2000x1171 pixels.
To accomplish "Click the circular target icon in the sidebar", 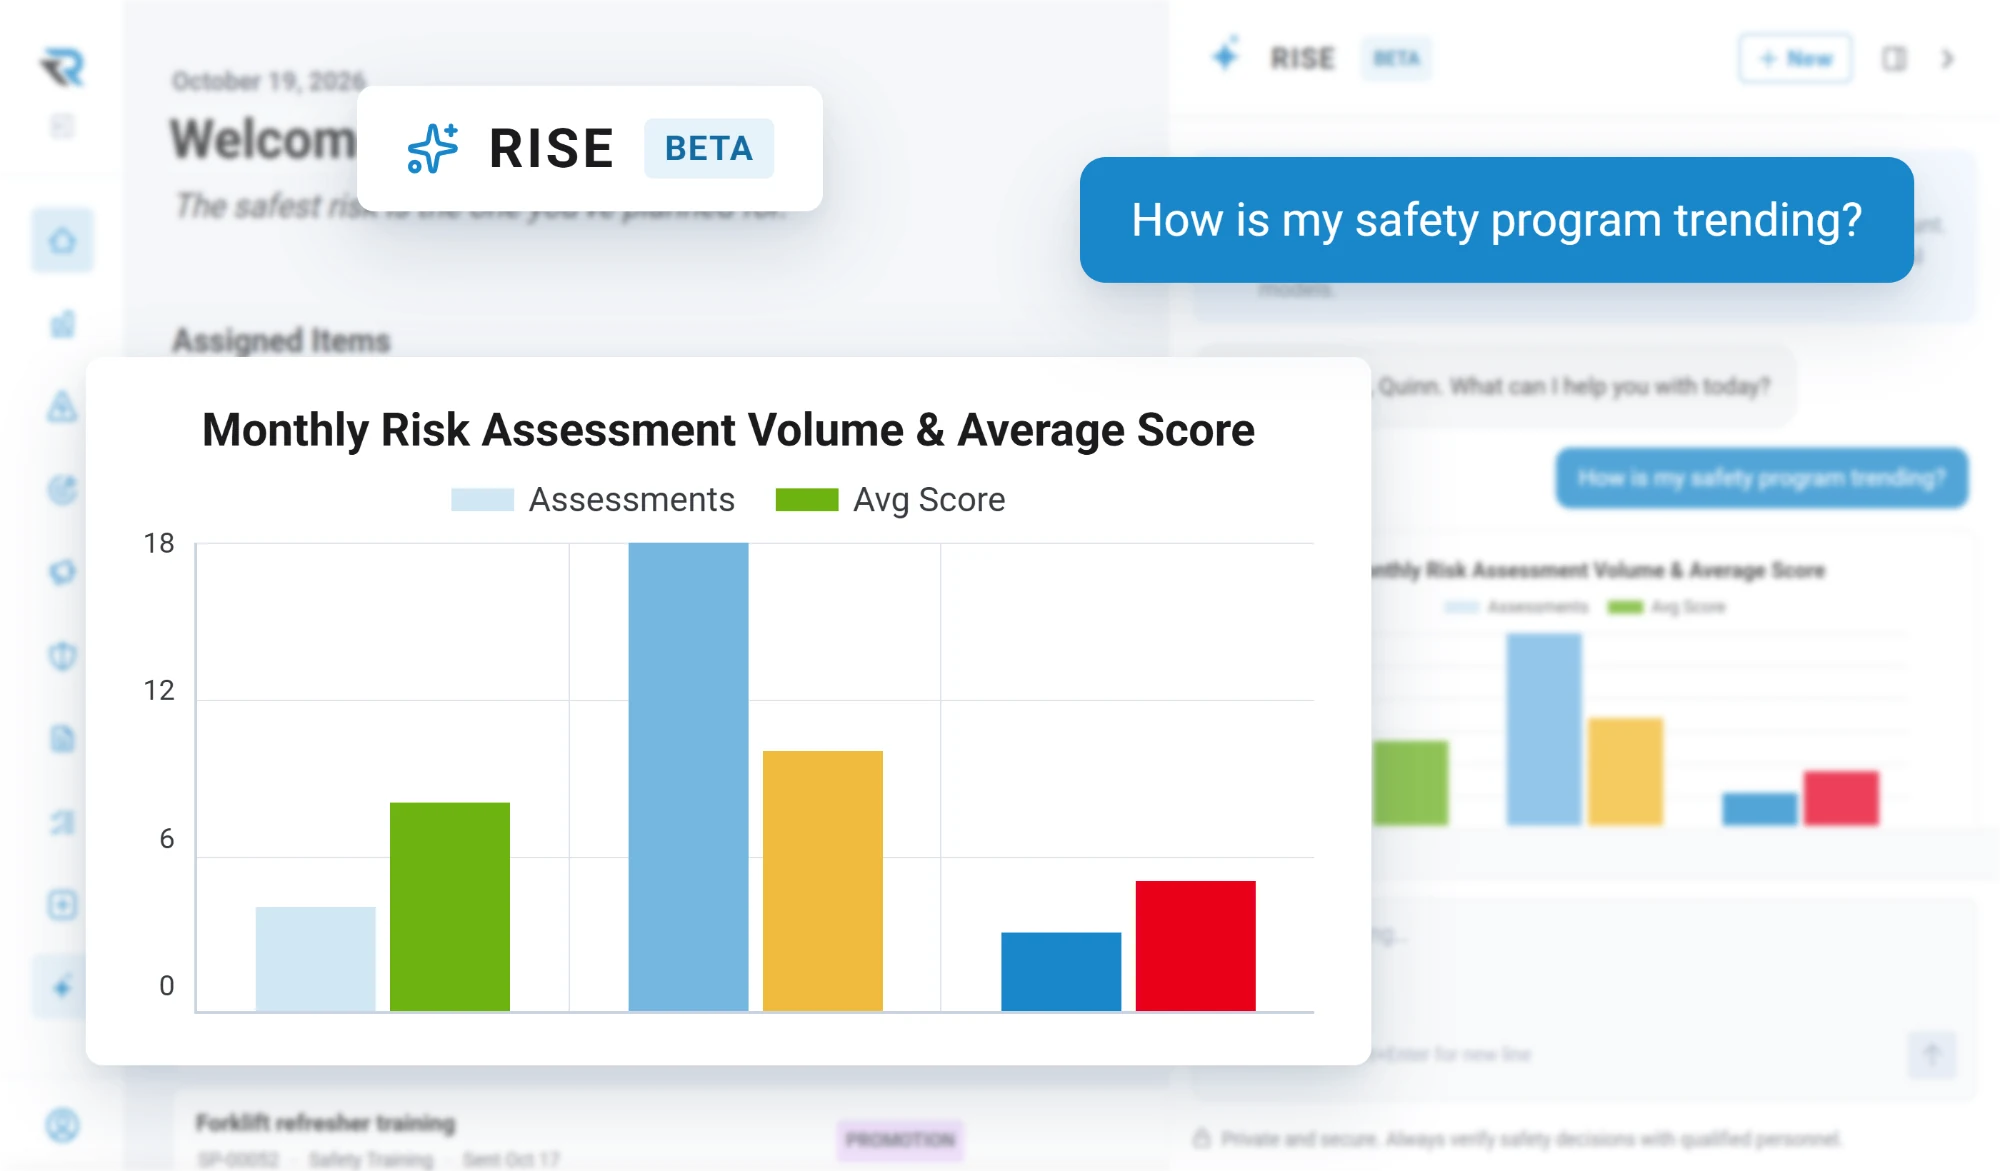I will 62,489.
